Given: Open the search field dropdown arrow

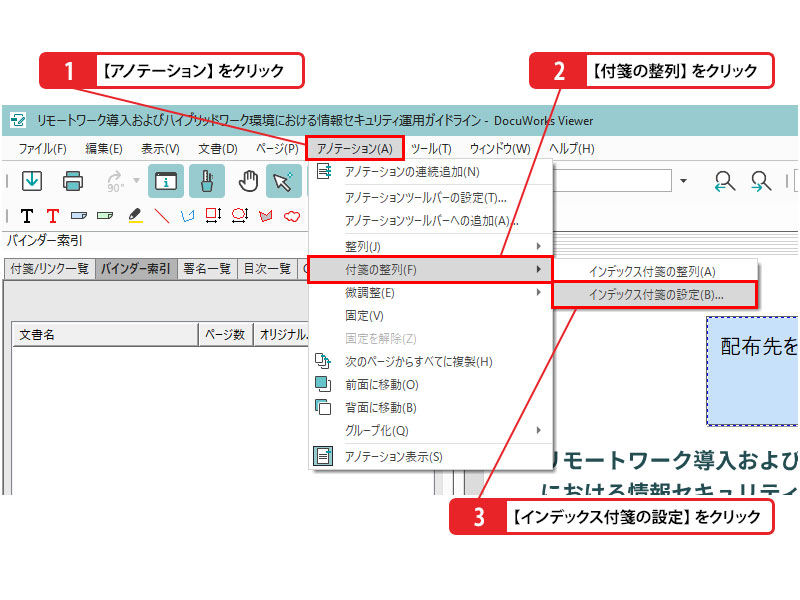Looking at the screenshot, I should (683, 181).
